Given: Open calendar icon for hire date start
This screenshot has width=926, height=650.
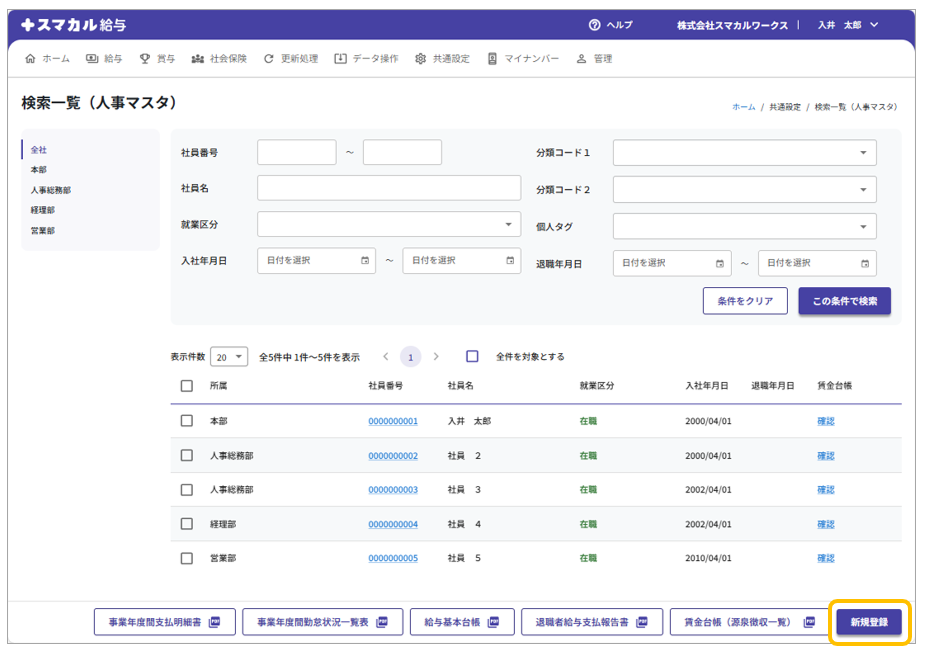Looking at the screenshot, I should [364, 261].
